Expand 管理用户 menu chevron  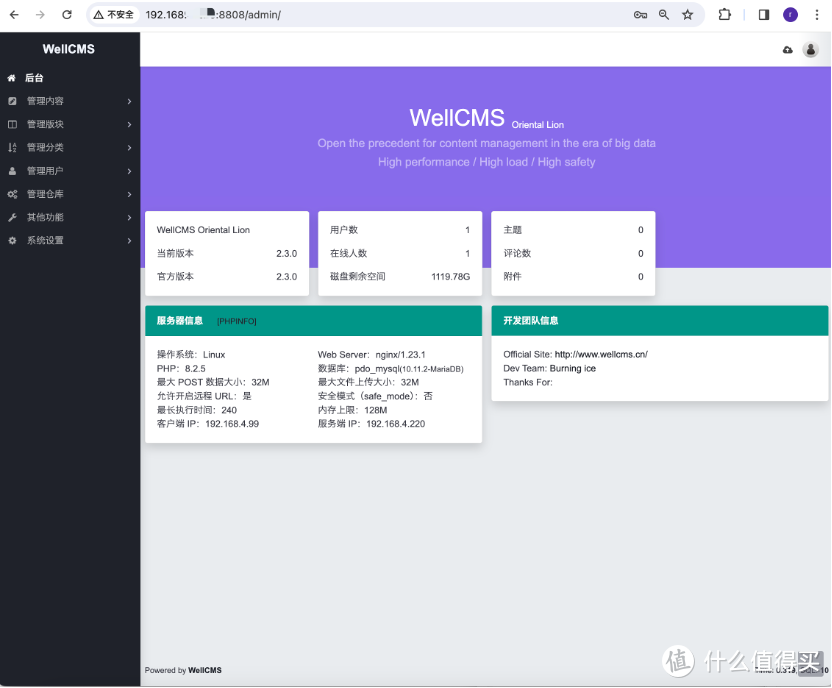click(129, 171)
